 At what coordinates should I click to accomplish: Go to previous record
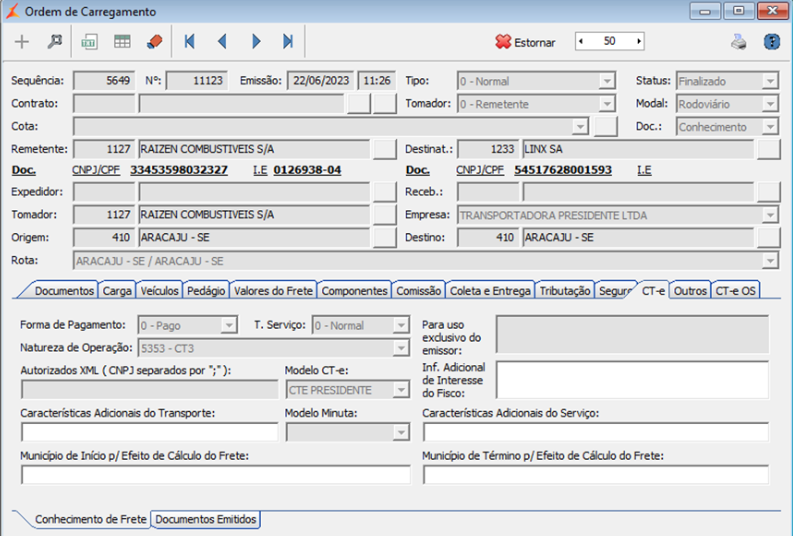222,41
